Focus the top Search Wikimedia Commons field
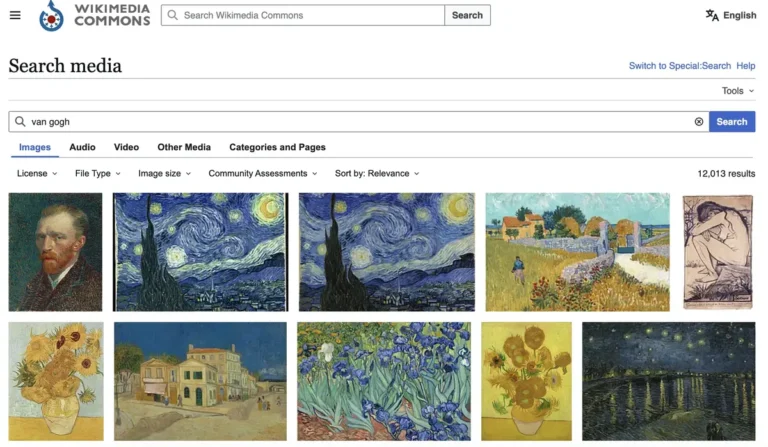 [303, 15]
